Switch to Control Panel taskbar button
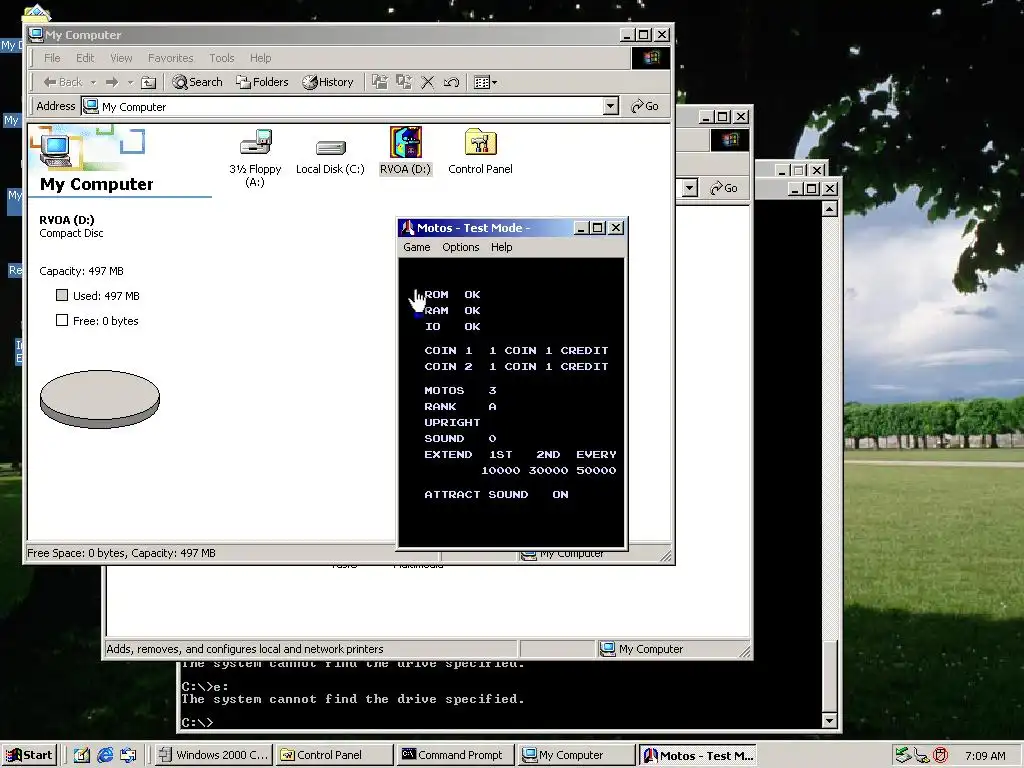Viewport: 1024px width, 768px height. (x=334, y=756)
